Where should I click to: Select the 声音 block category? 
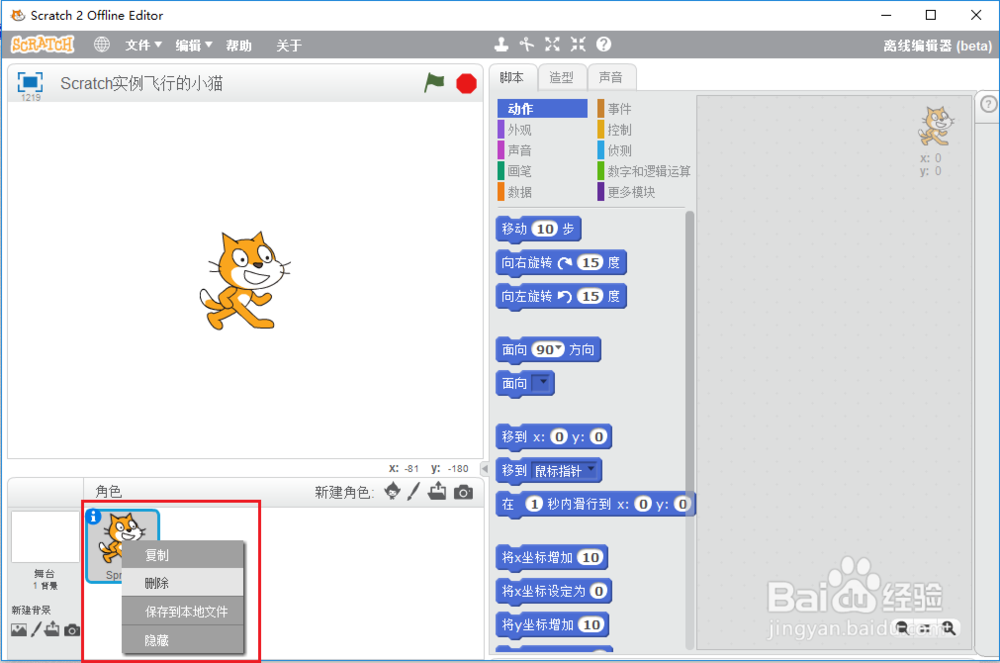coord(542,150)
